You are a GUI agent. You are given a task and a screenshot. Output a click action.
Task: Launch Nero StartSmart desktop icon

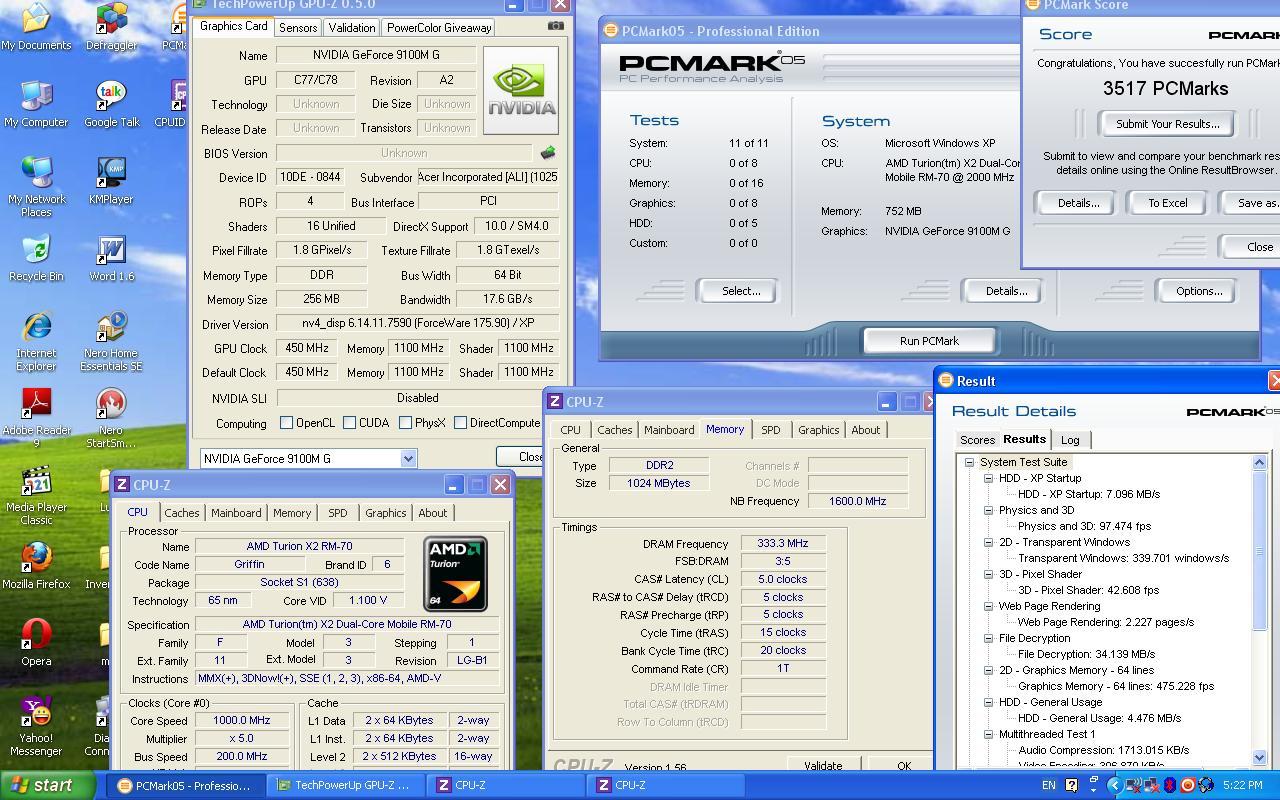pos(112,418)
